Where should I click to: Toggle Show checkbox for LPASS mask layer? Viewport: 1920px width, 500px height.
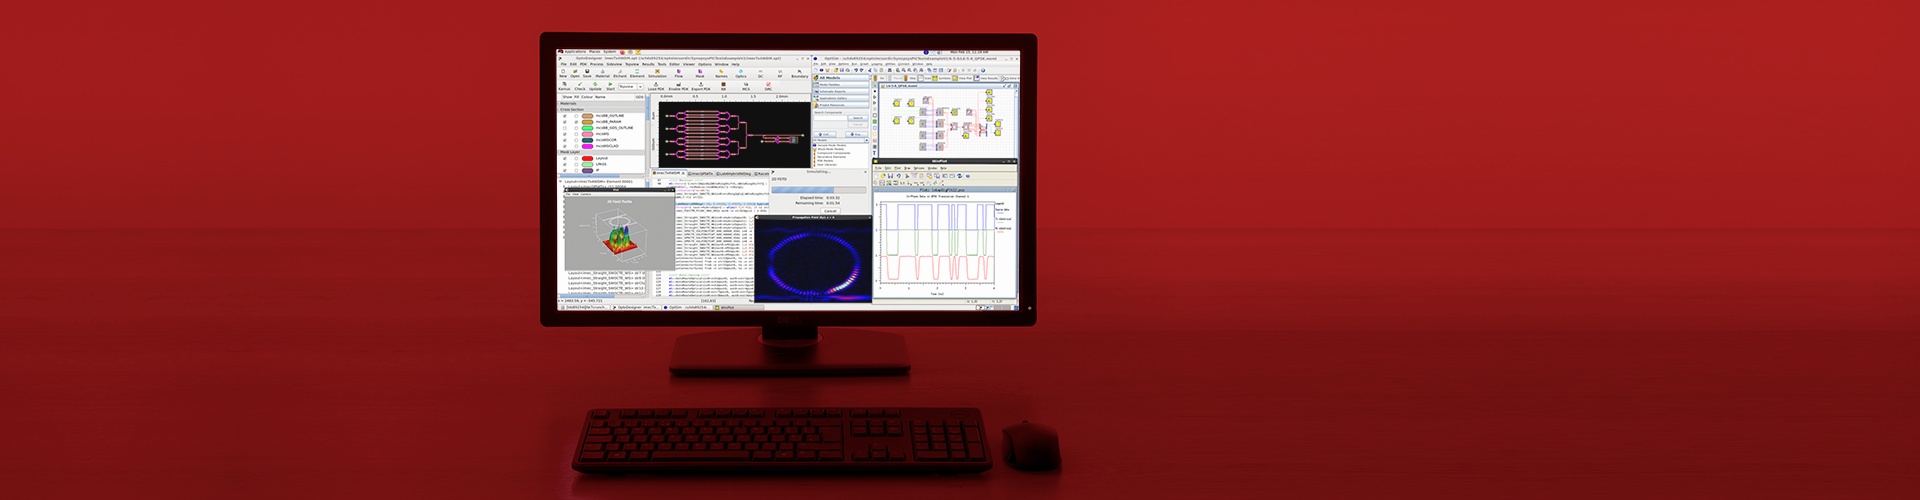pos(565,164)
